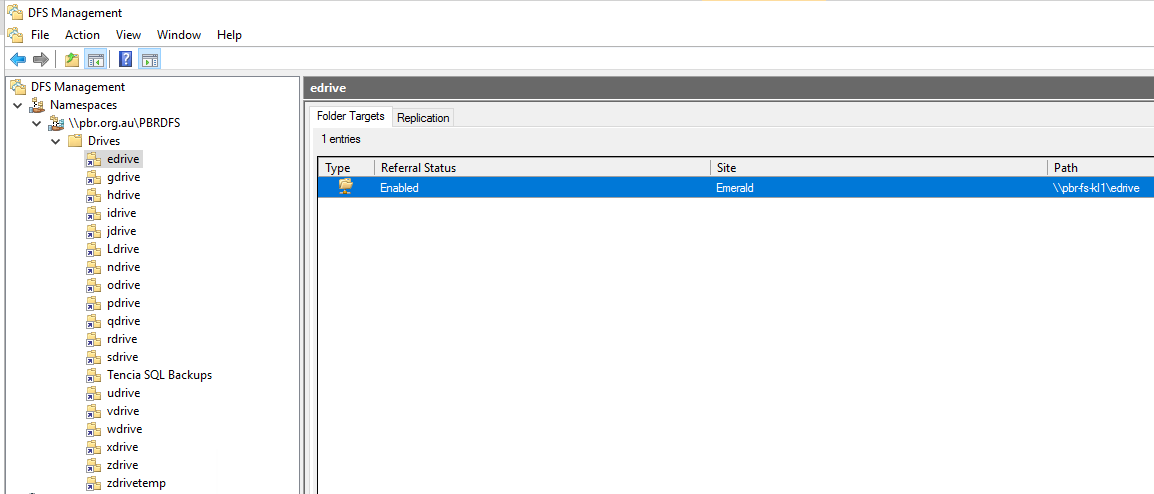Image resolution: width=1154 pixels, height=494 pixels.
Task: Select the udrive folder in tree
Action: coord(123,393)
